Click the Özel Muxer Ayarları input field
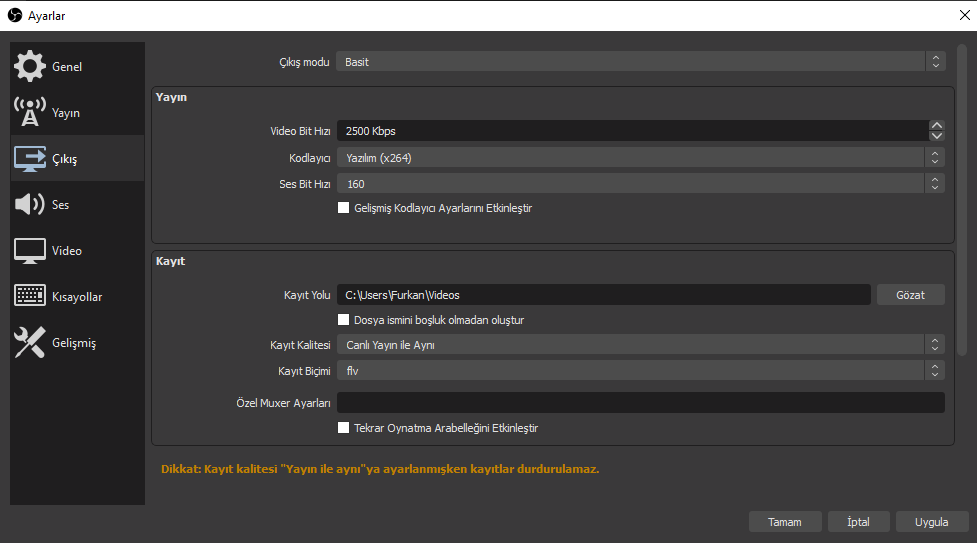 640,403
